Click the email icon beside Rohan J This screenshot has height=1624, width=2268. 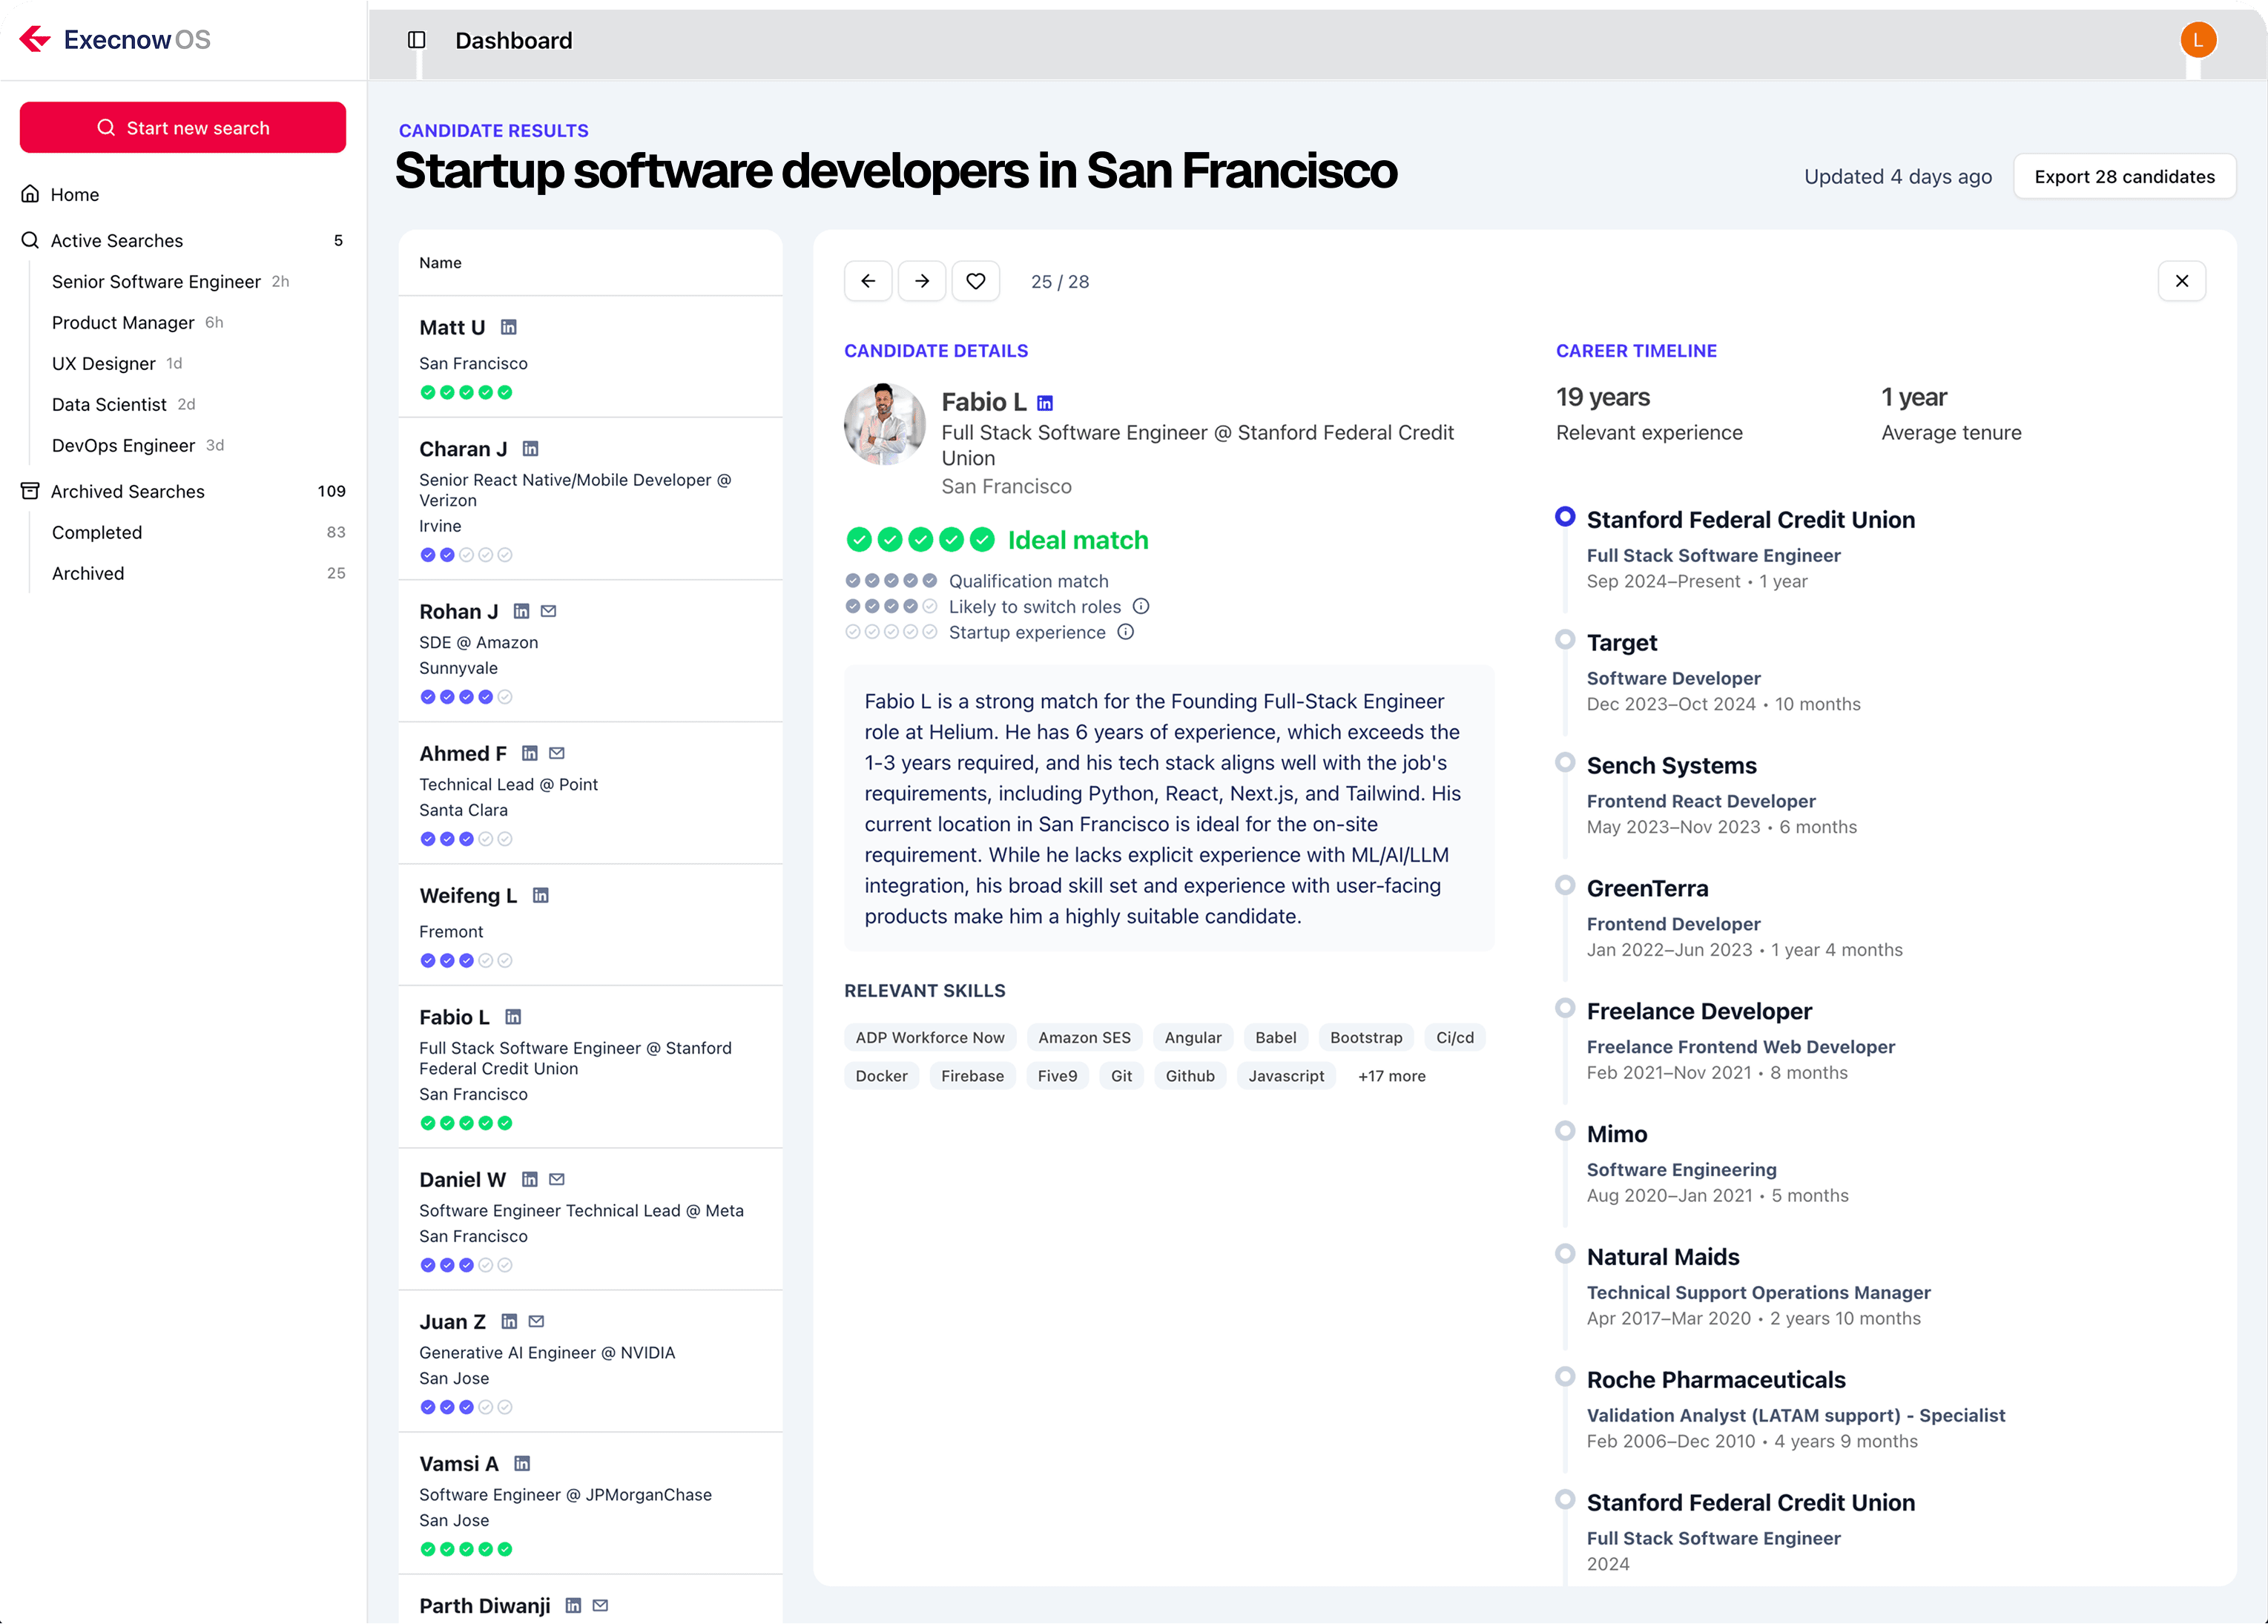548,611
